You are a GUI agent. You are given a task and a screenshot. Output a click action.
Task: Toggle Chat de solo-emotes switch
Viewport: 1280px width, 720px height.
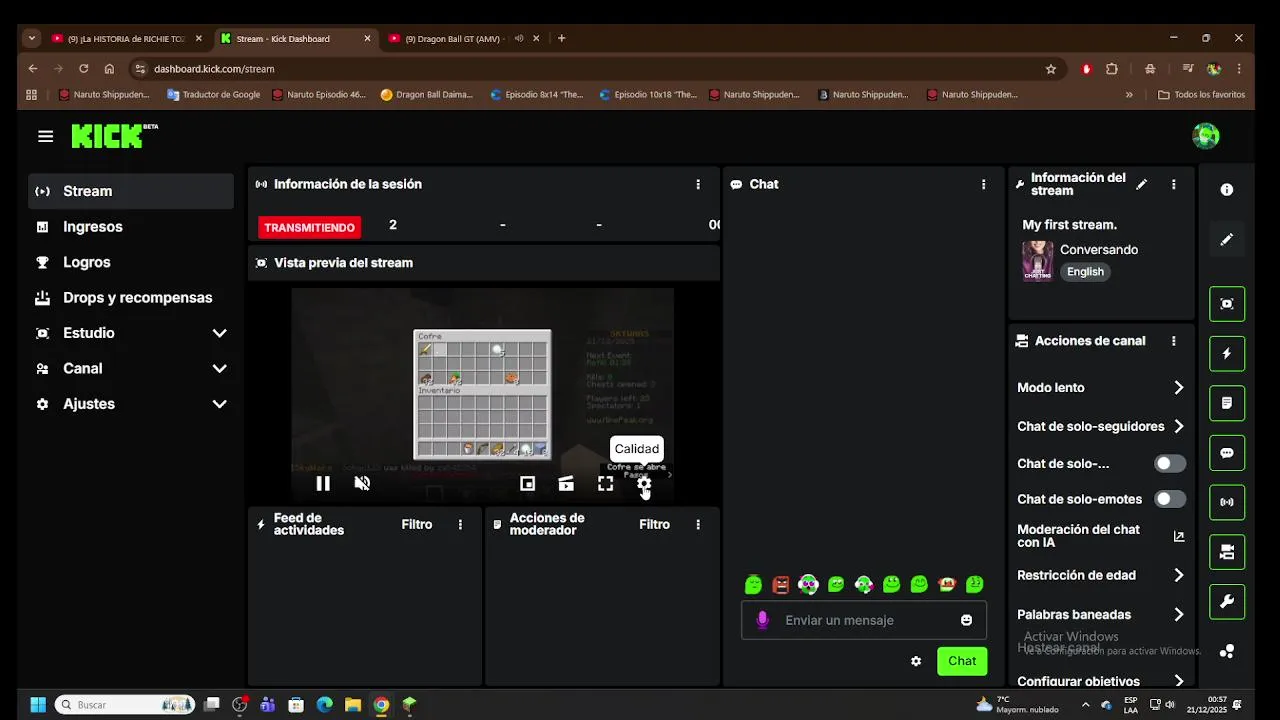pyautogui.click(x=1170, y=499)
